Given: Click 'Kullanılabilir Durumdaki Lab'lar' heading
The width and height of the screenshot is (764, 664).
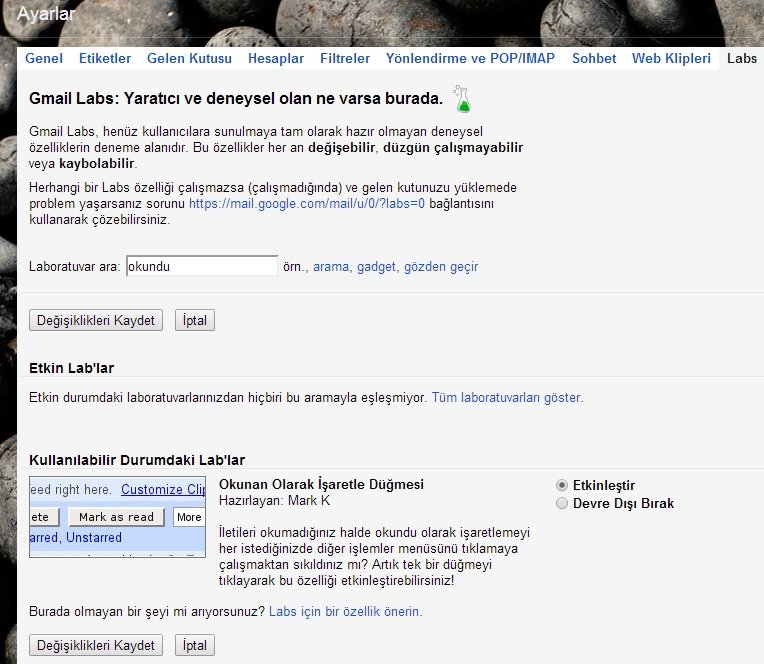Looking at the screenshot, I should (137, 460).
